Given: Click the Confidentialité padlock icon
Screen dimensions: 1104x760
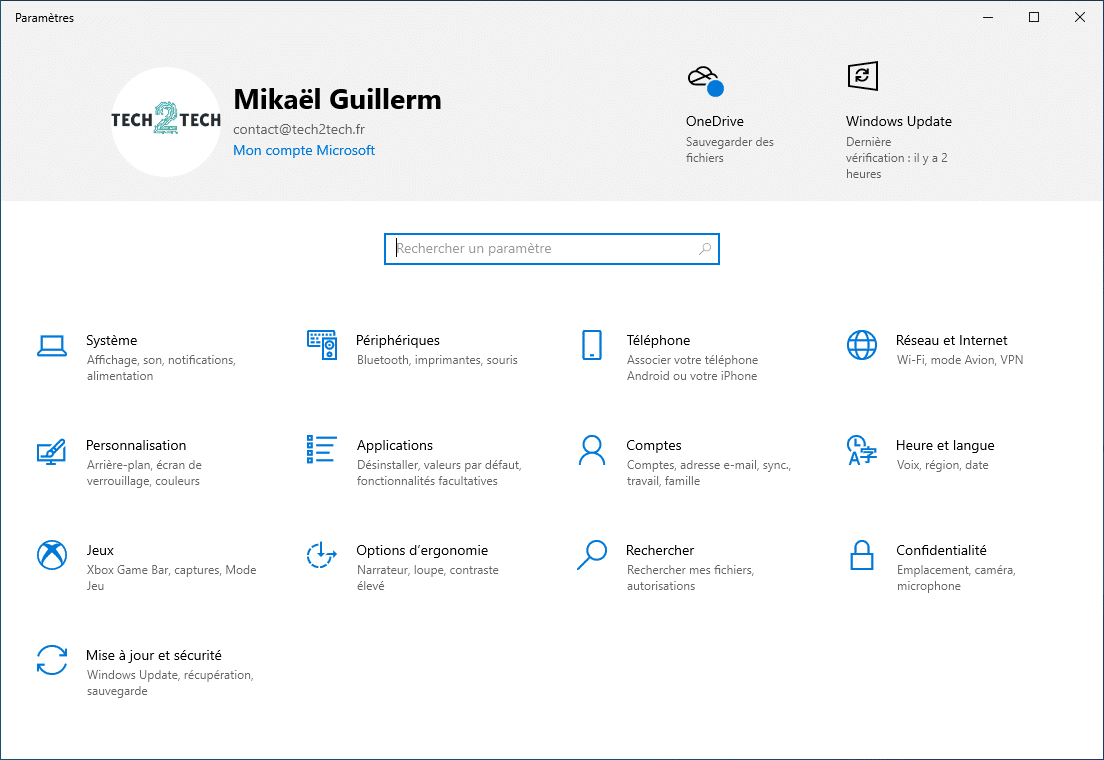Looking at the screenshot, I should tap(862, 555).
